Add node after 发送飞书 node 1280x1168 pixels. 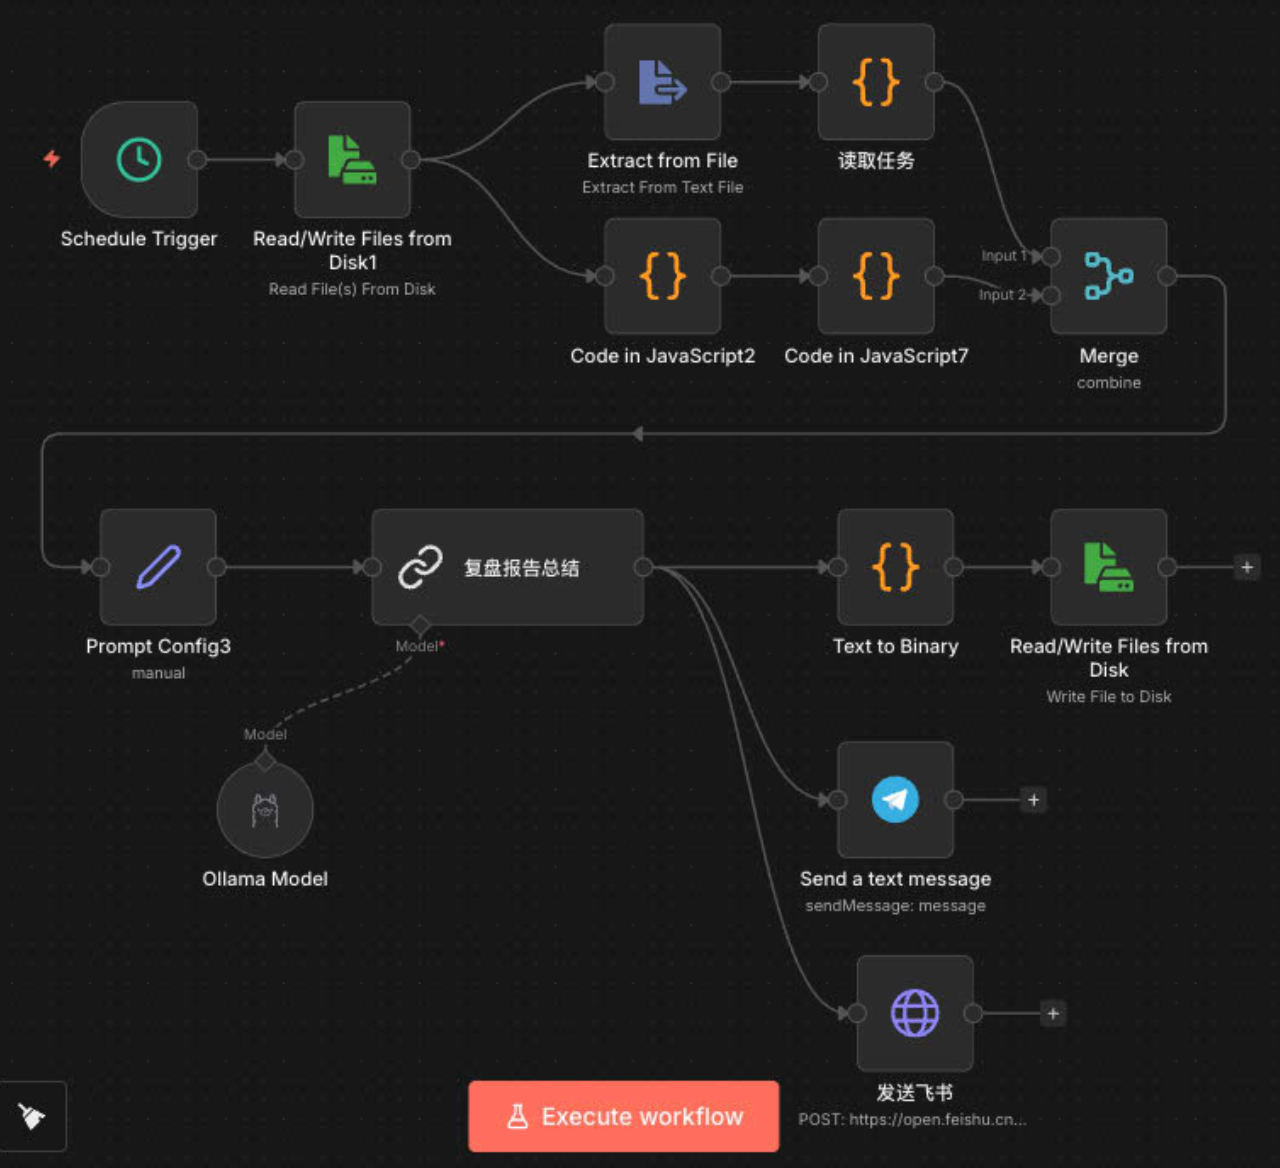1053,1013
